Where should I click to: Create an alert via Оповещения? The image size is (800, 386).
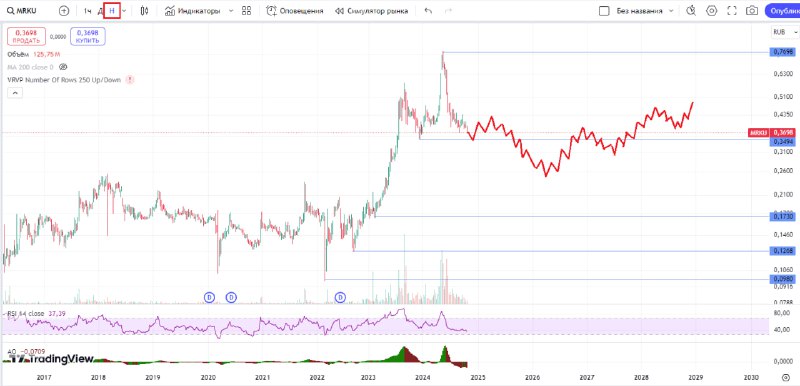(295, 11)
